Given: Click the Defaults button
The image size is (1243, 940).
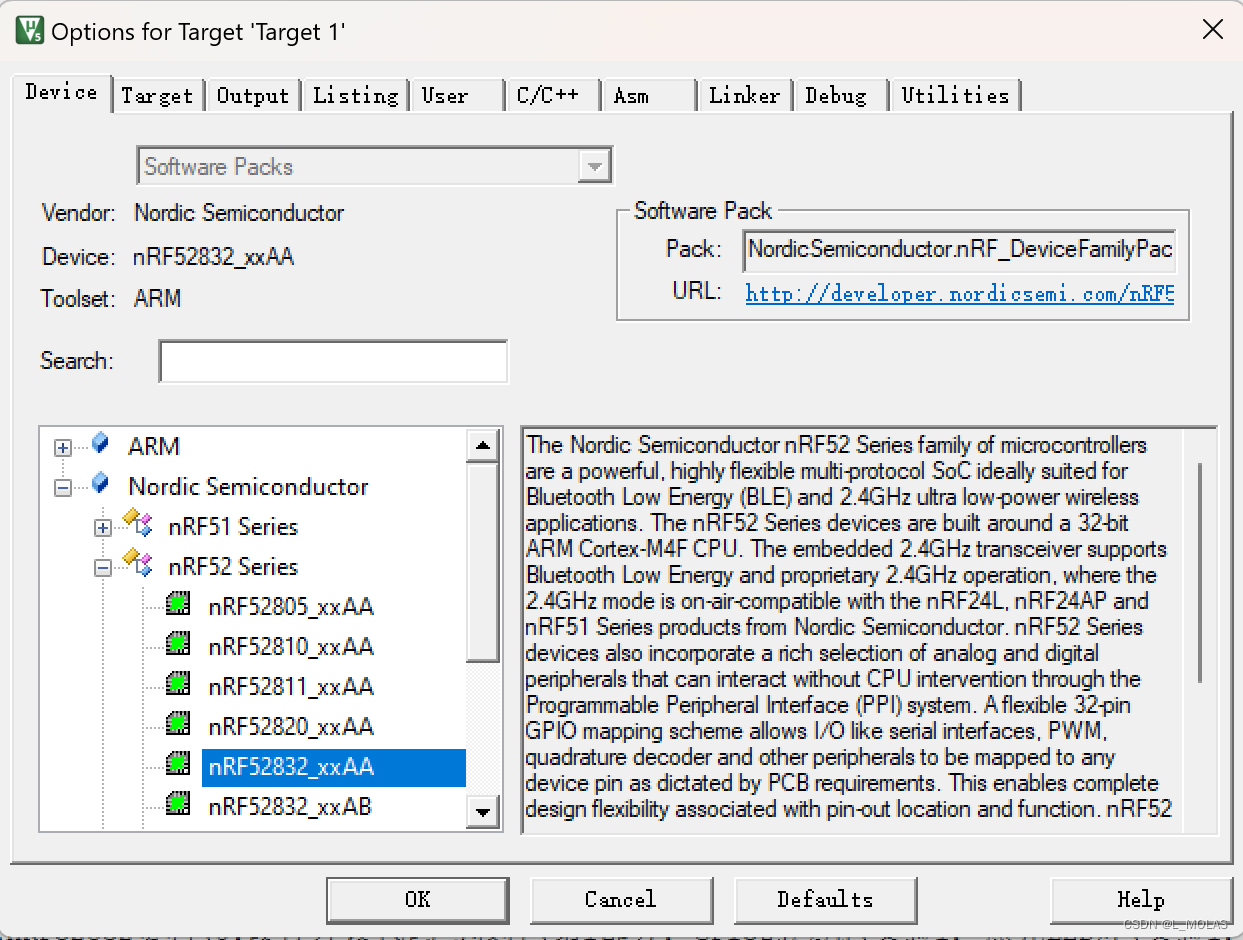Looking at the screenshot, I should 825,899.
